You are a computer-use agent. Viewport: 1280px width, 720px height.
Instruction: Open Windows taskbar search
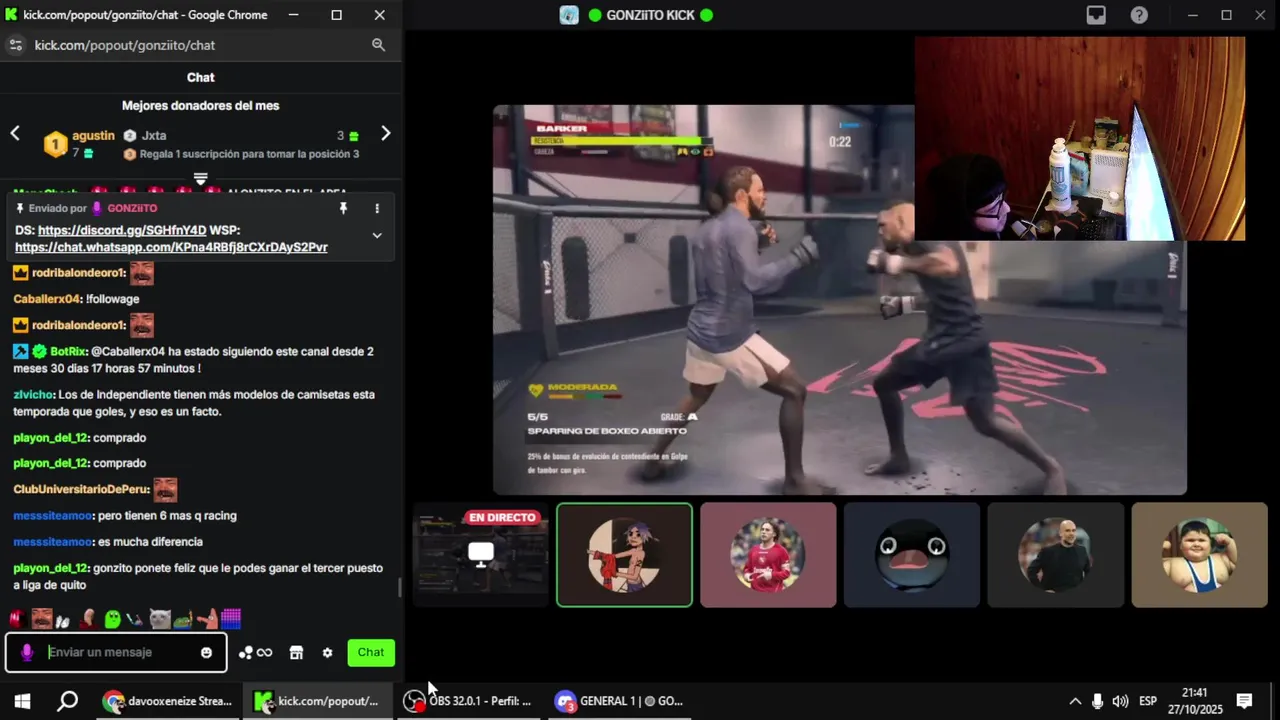67,701
